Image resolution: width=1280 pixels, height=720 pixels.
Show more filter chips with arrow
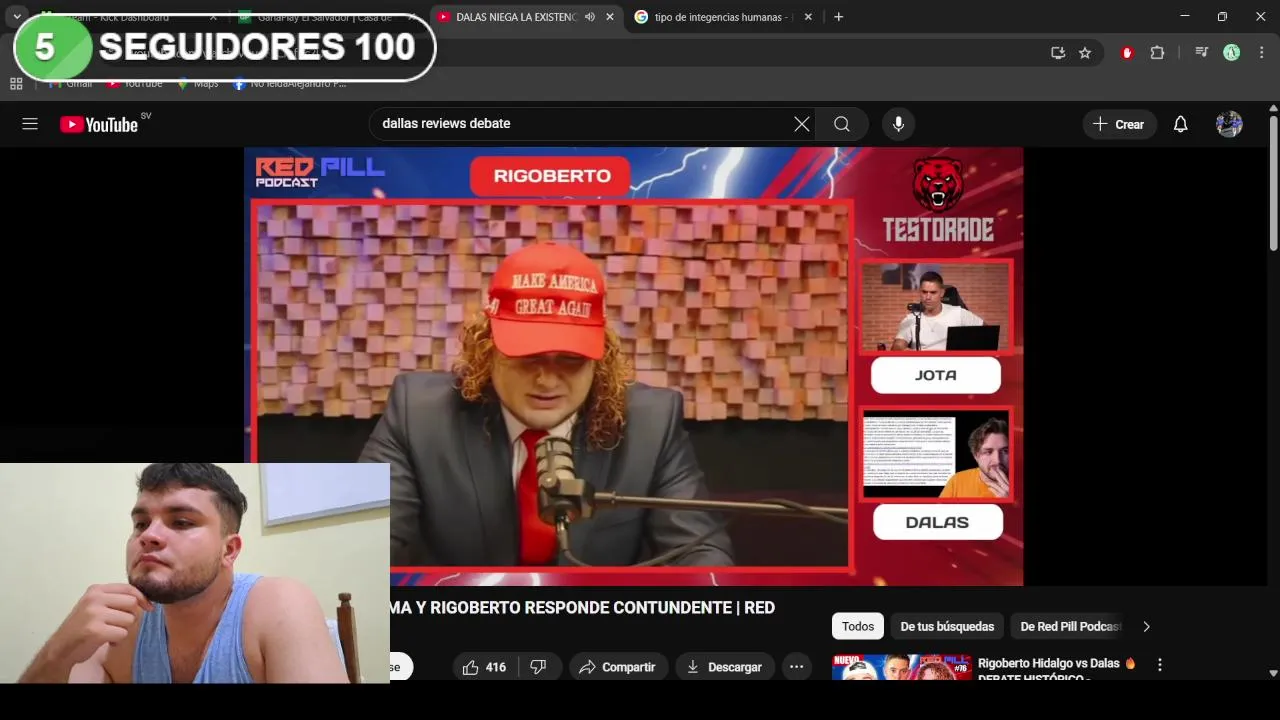click(1146, 626)
